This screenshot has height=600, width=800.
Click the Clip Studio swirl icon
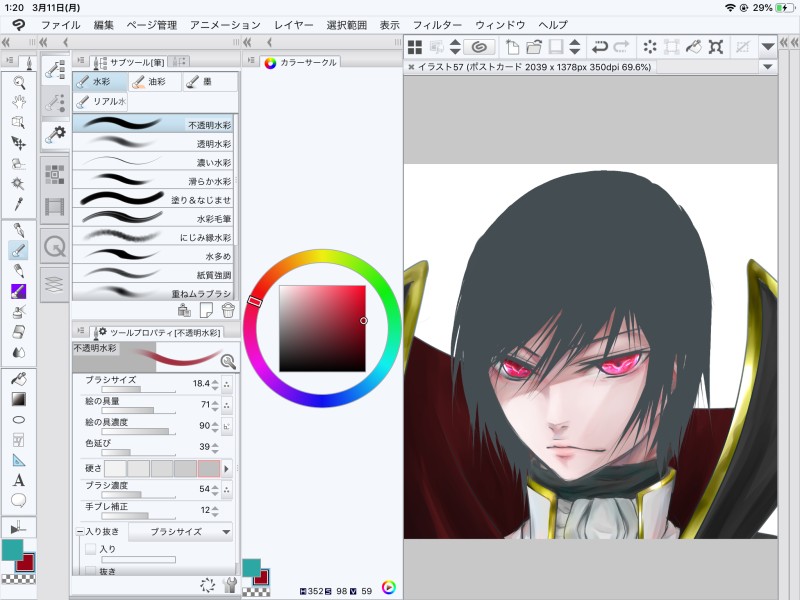479,47
